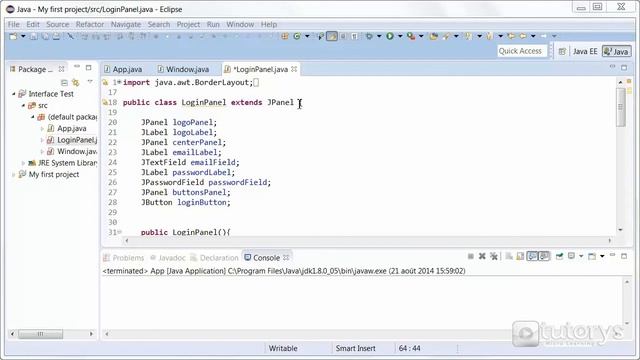The image size is (640, 360).
Task: Open the Run menu
Action: click(213, 24)
